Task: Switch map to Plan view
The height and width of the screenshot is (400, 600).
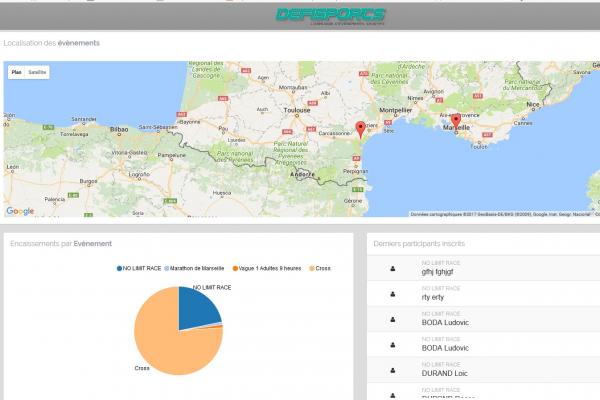Action: pyautogui.click(x=16, y=72)
